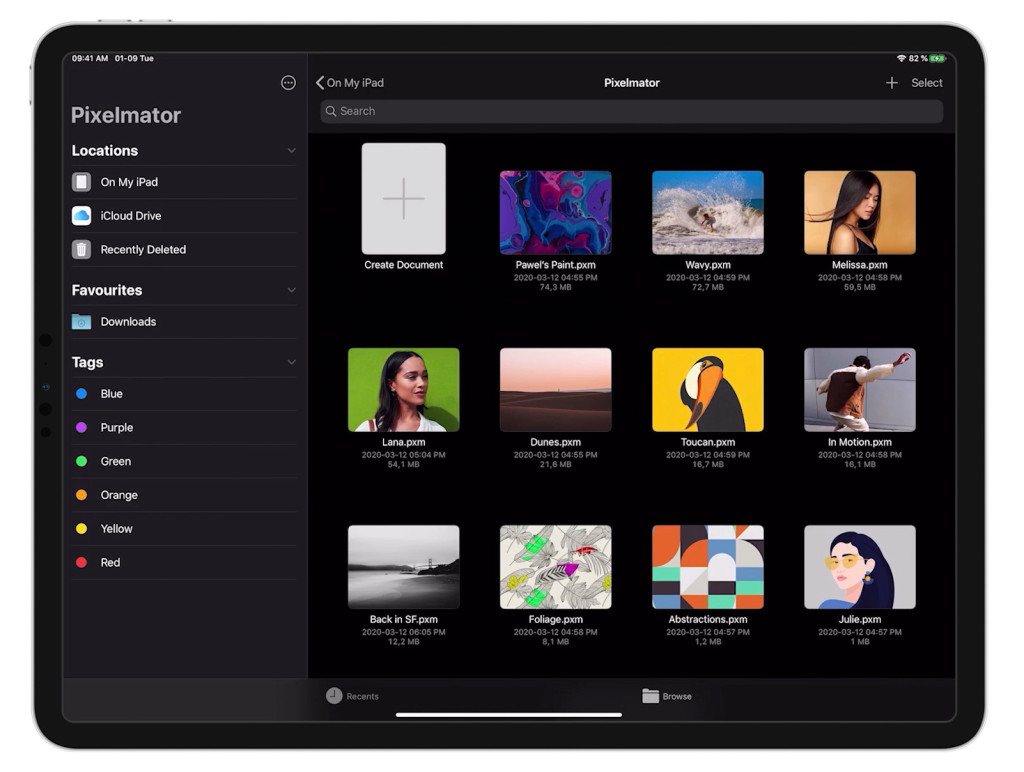The width and height of the screenshot is (1024, 772).
Task: Collapse the Tags section
Action: pyautogui.click(x=291, y=361)
